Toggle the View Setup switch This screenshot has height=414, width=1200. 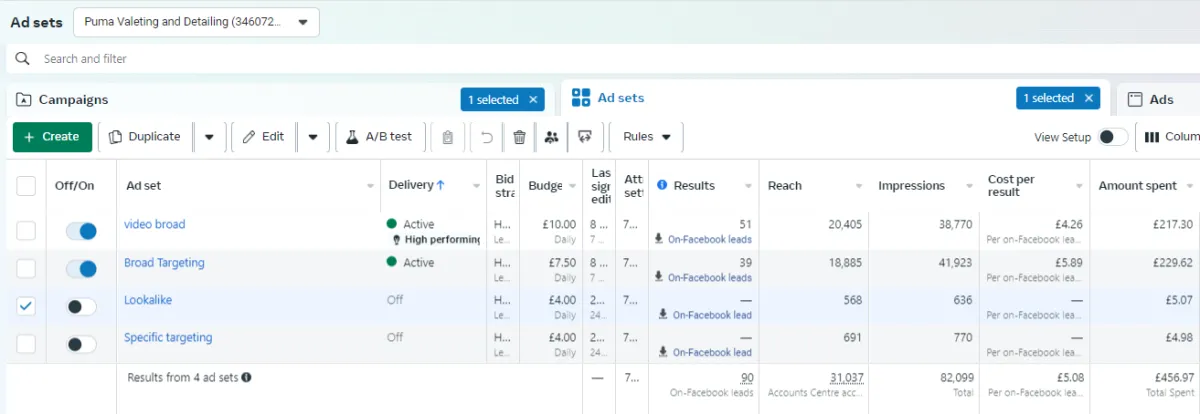[x=1112, y=137]
